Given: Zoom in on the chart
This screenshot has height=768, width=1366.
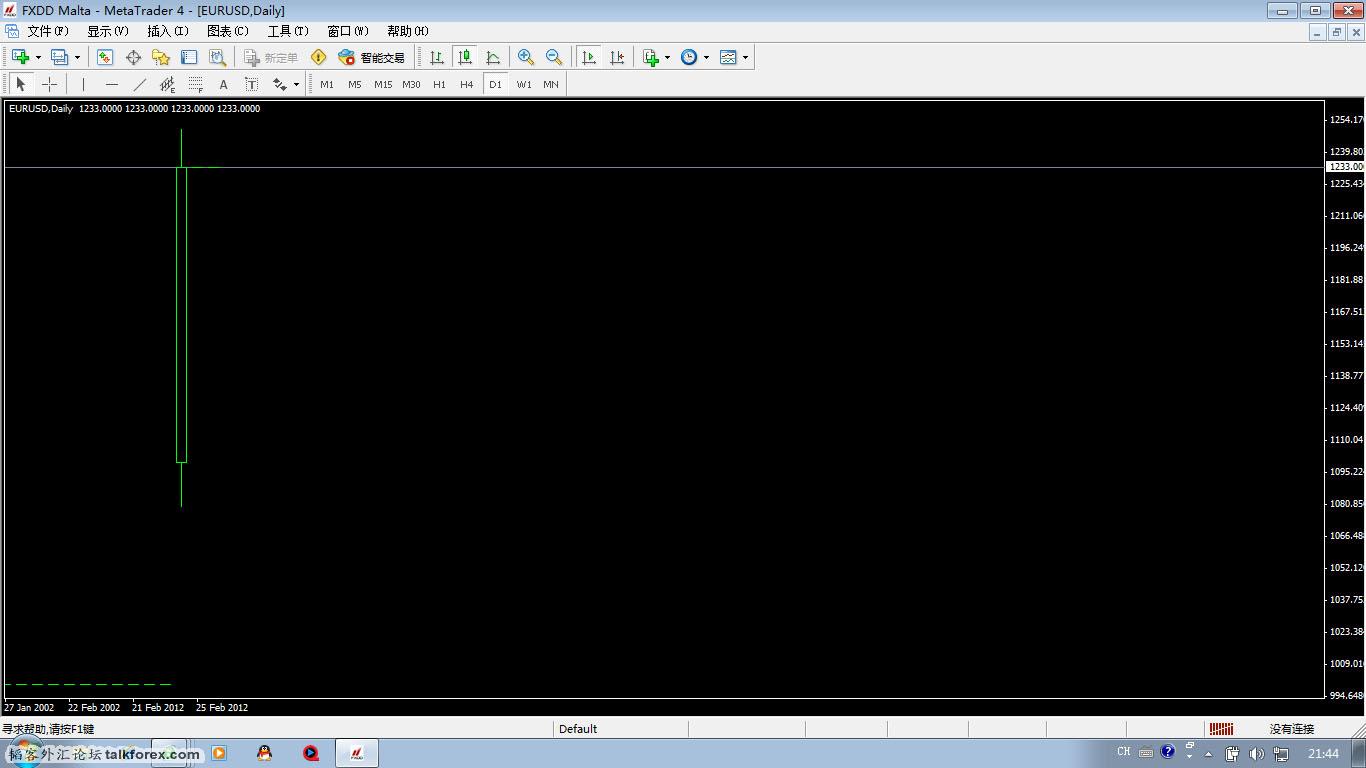Looking at the screenshot, I should click(x=526, y=57).
